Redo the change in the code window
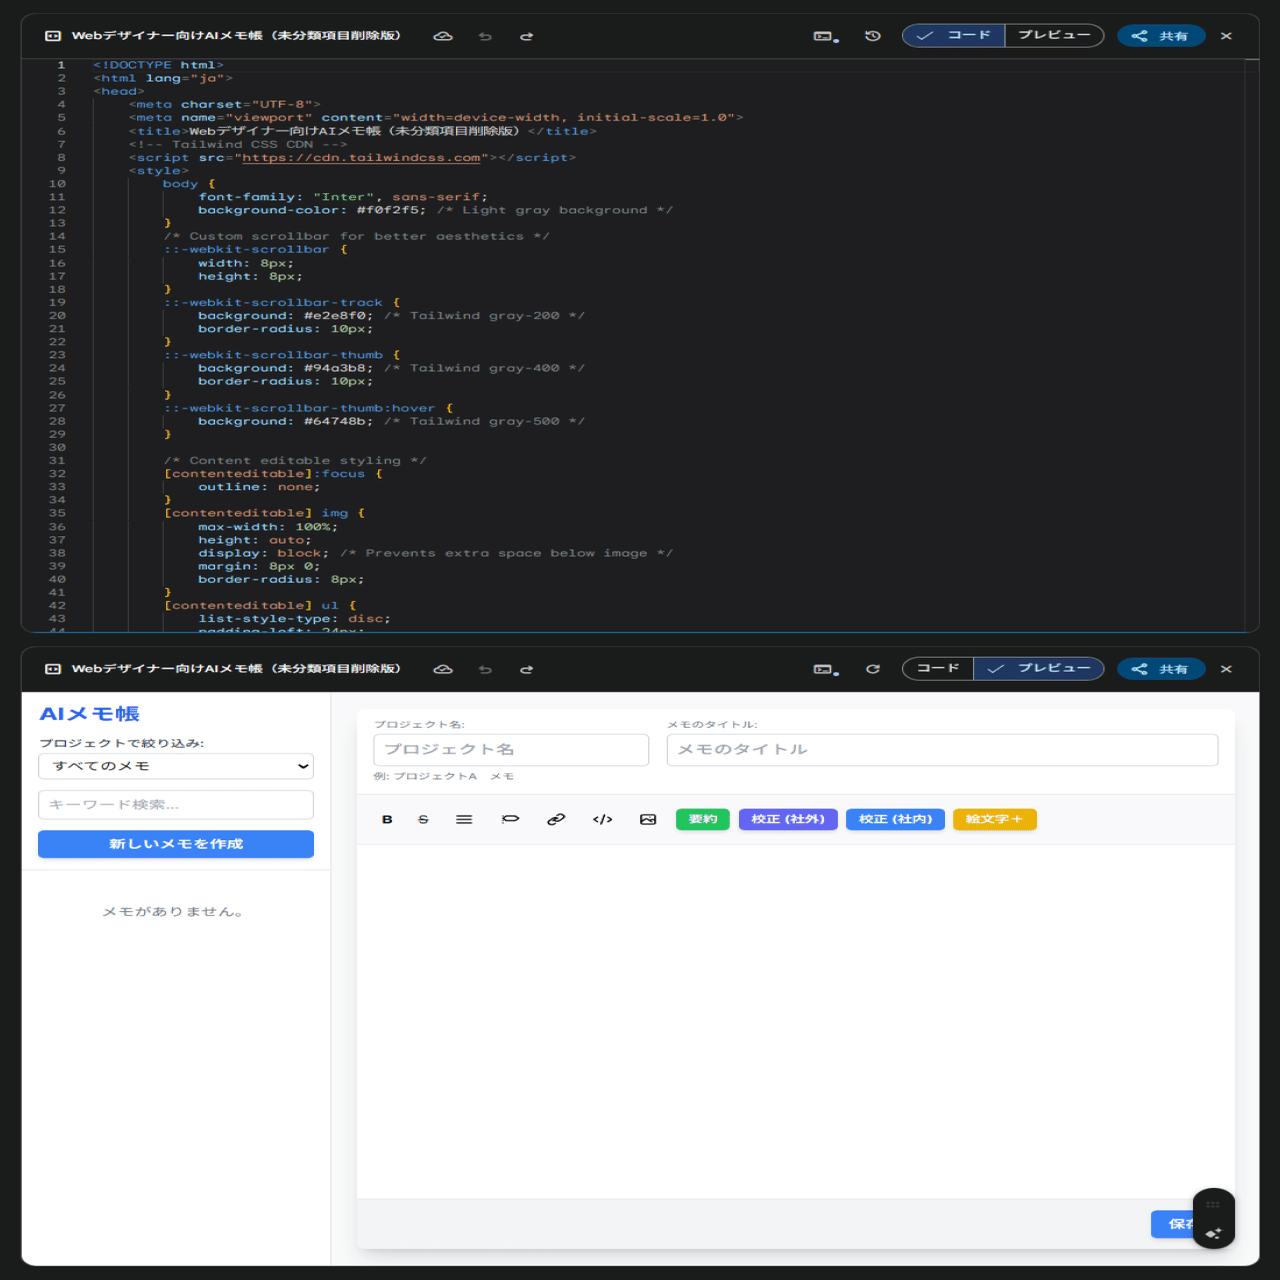Viewport: 1280px width, 1280px height. (x=526, y=36)
